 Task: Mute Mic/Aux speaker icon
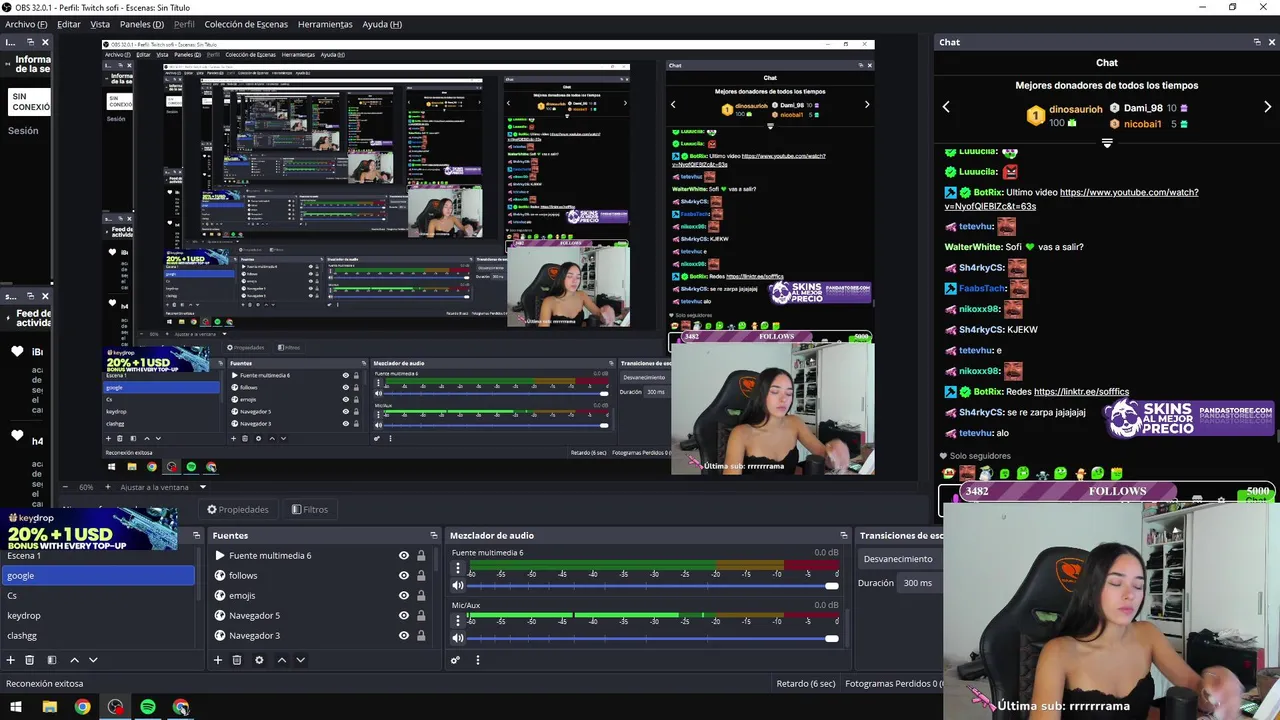(458, 638)
